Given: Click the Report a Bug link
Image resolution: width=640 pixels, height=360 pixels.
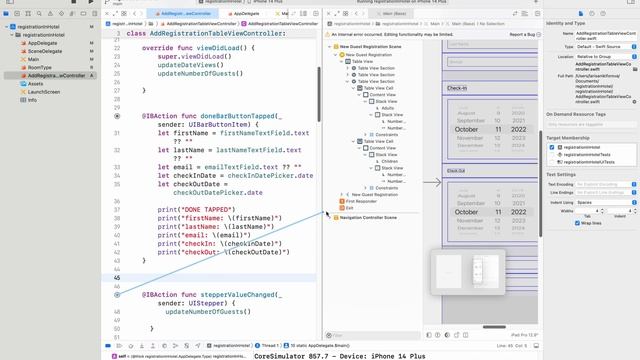Looking at the screenshot, I should point(522,35).
